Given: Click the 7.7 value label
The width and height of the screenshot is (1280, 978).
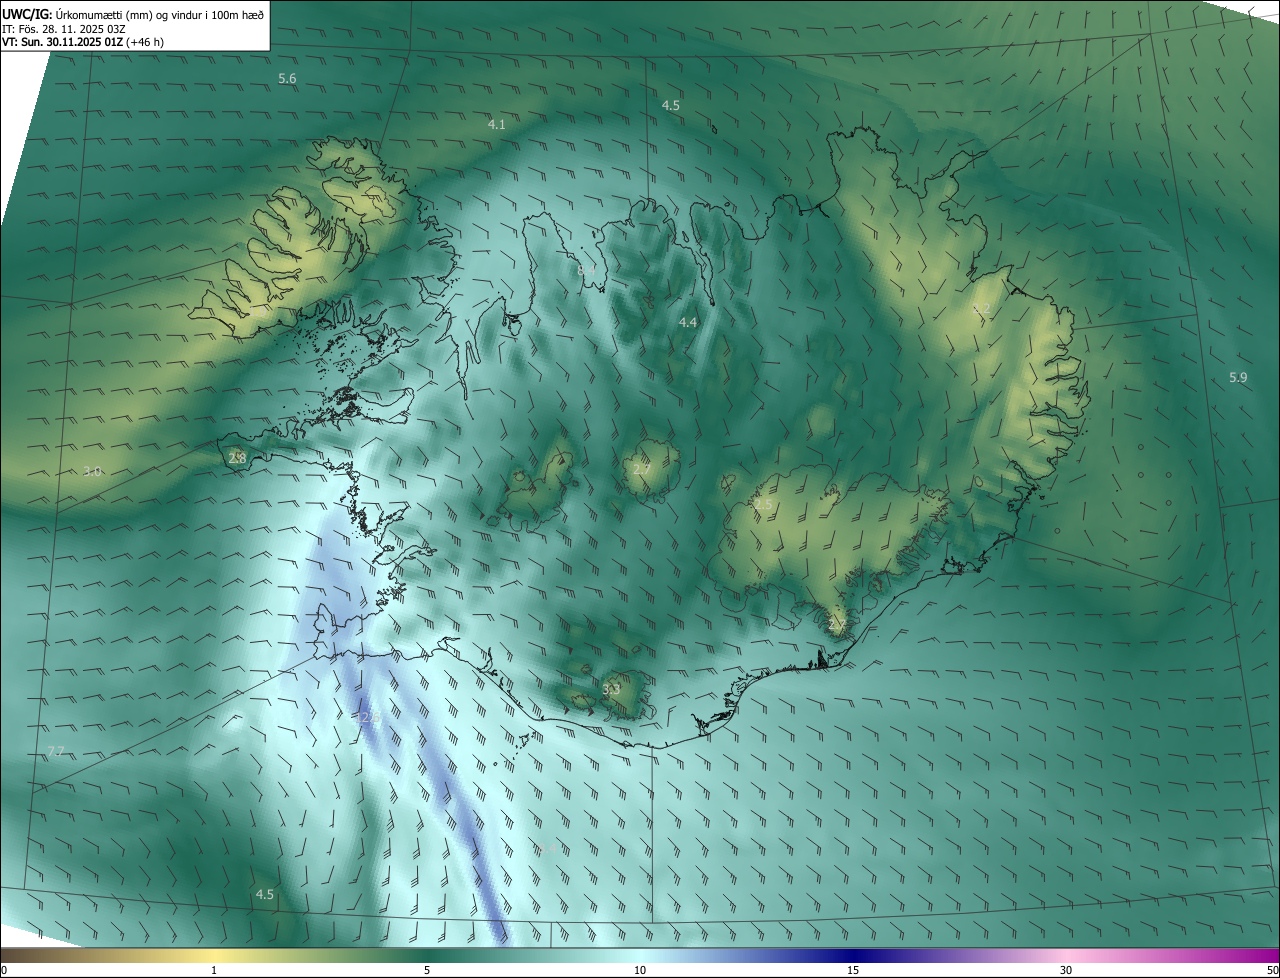Looking at the screenshot, I should 56,750.
